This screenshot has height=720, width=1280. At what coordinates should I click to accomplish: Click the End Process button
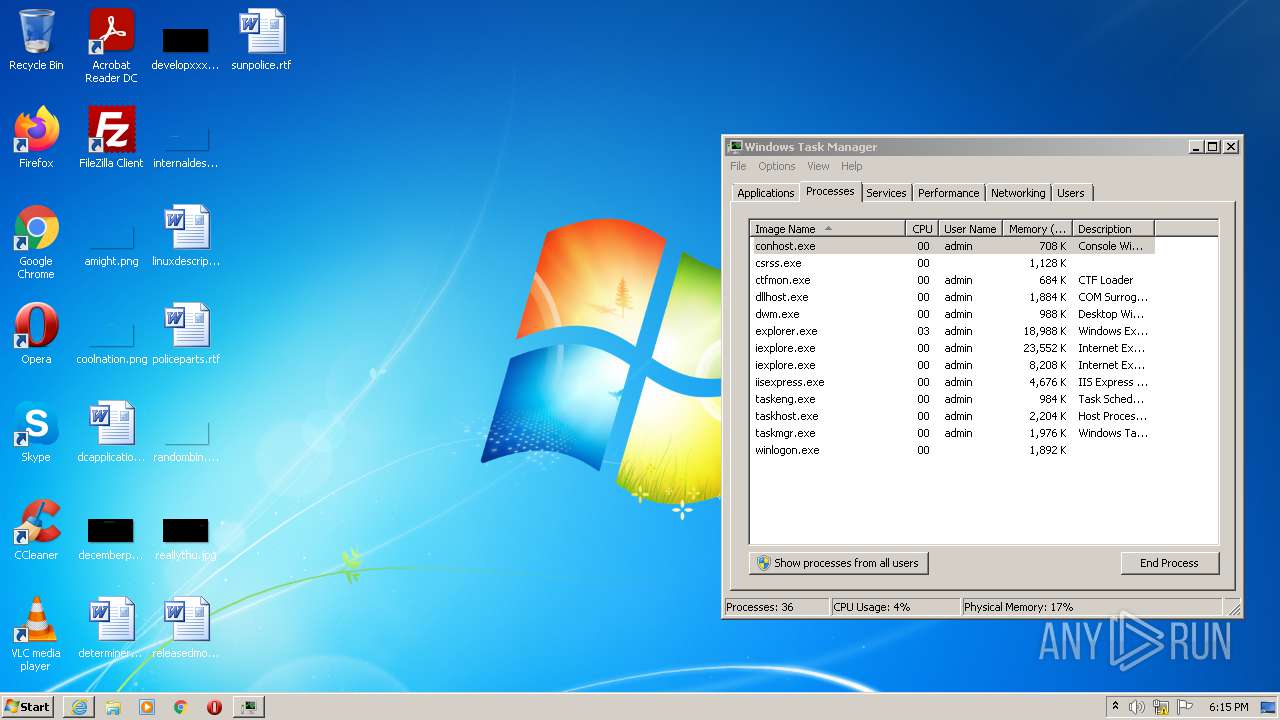1169,563
